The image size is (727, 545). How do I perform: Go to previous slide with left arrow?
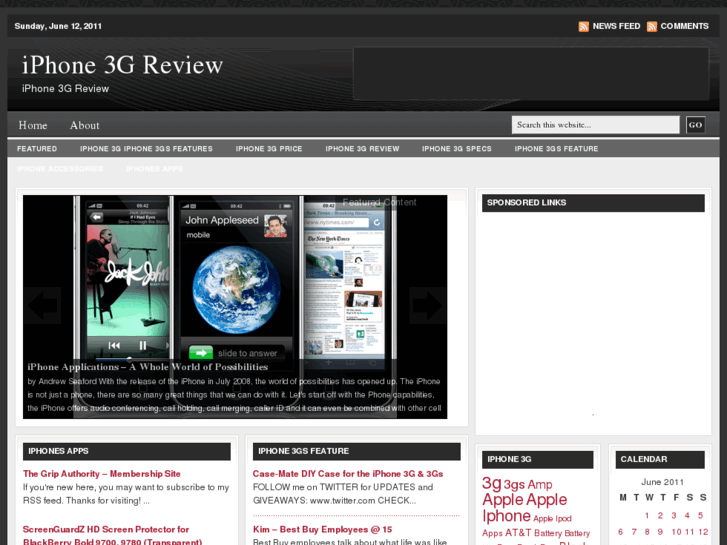pos(42,306)
